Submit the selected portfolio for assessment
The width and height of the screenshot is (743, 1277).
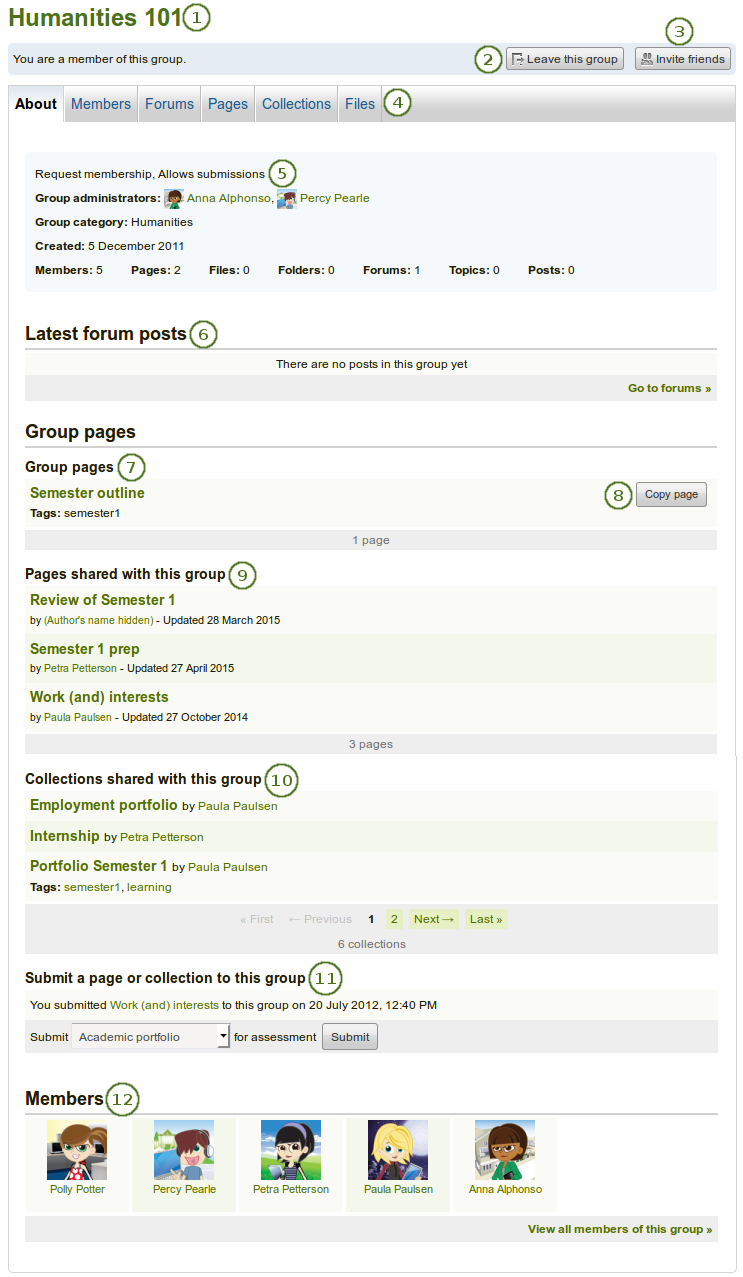350,1037
